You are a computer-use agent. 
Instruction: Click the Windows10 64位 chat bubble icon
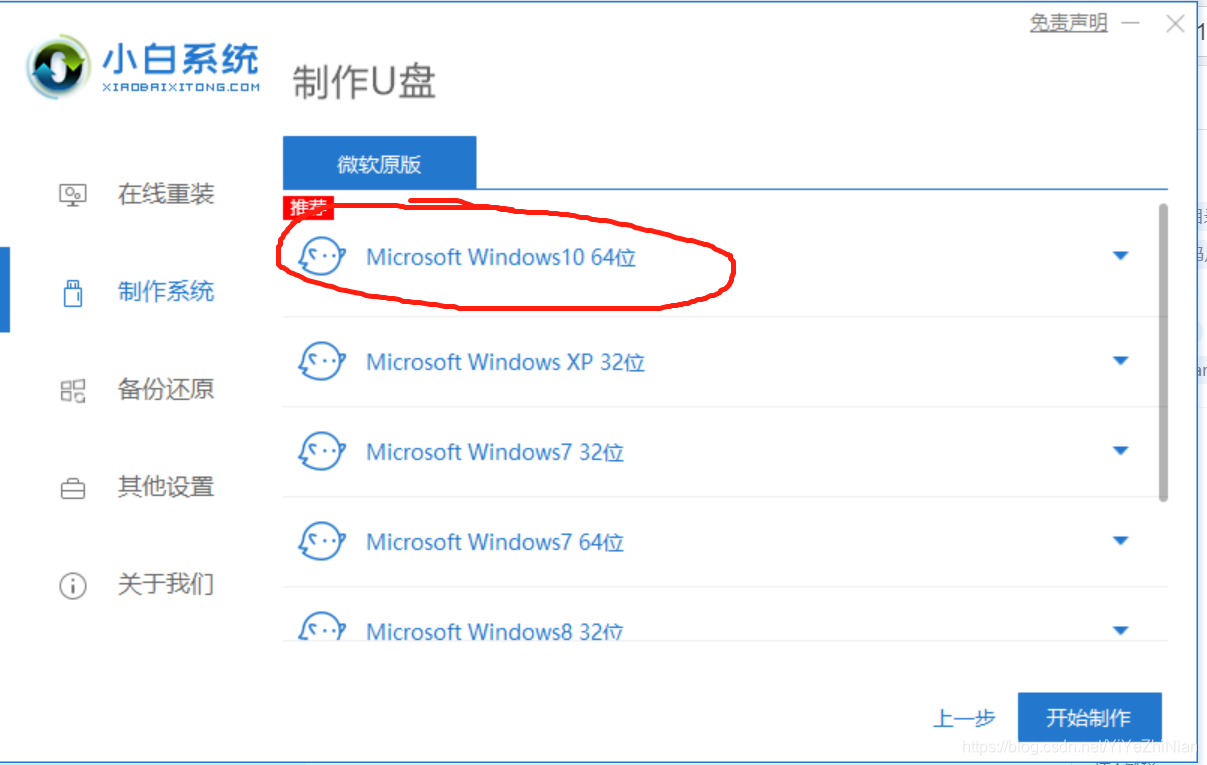point(321,257)
